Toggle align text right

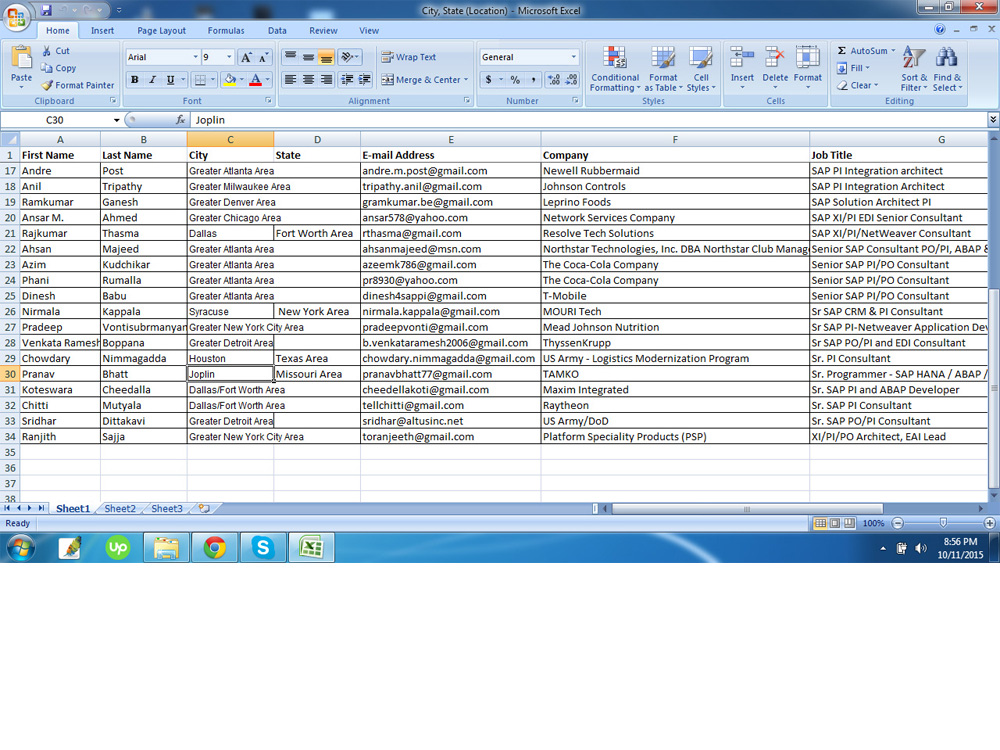click(326, 80)
